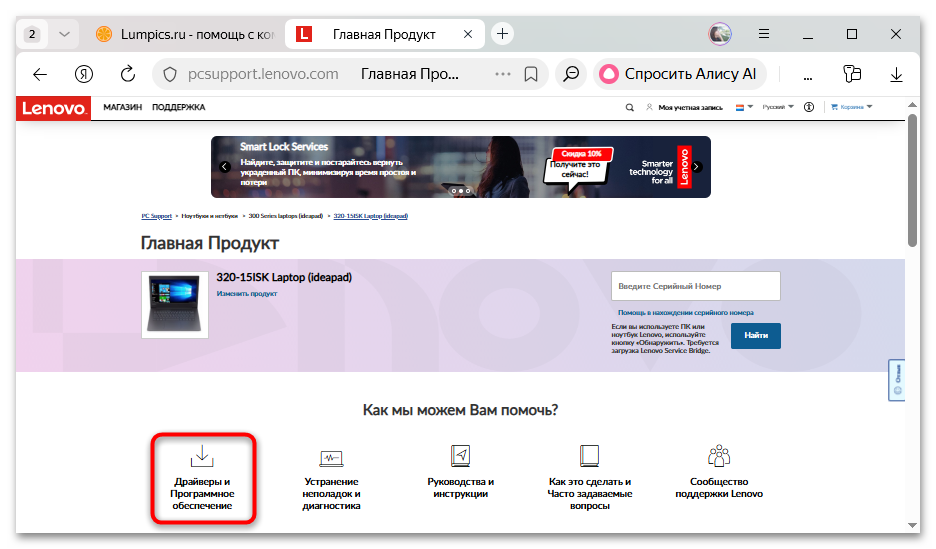This screenshot has width=936, height=549.
Task: Click pcsupport.lenovo.com address text
Action: click(x=263, y=74)
